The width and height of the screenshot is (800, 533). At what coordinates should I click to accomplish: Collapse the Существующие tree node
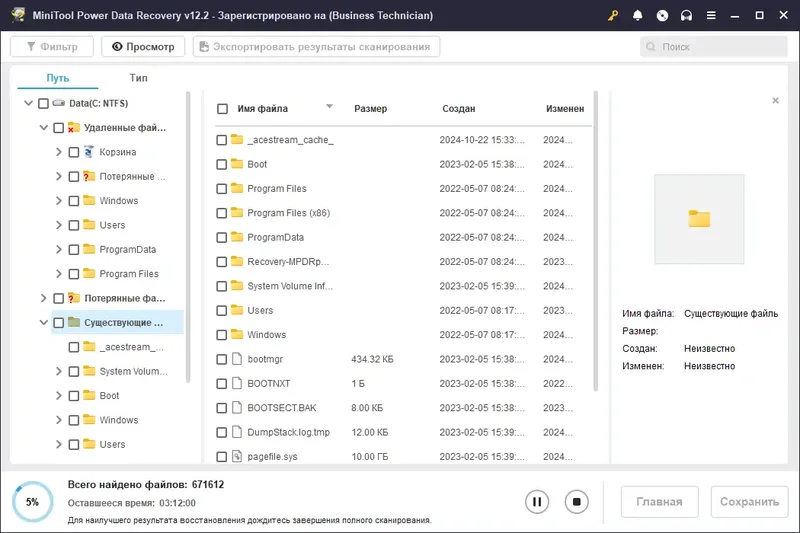pyautogui.click(x=44, y=322)
